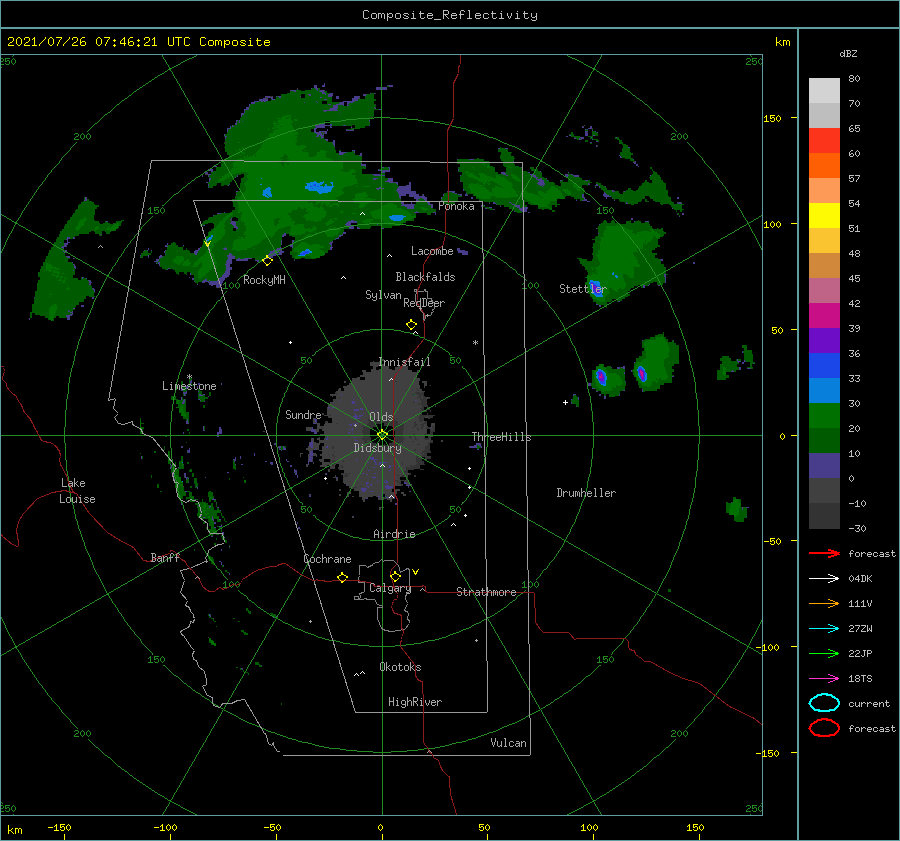Select the Drumheller label
Viewport: 900px width, 841px height.
click(586, 493)
